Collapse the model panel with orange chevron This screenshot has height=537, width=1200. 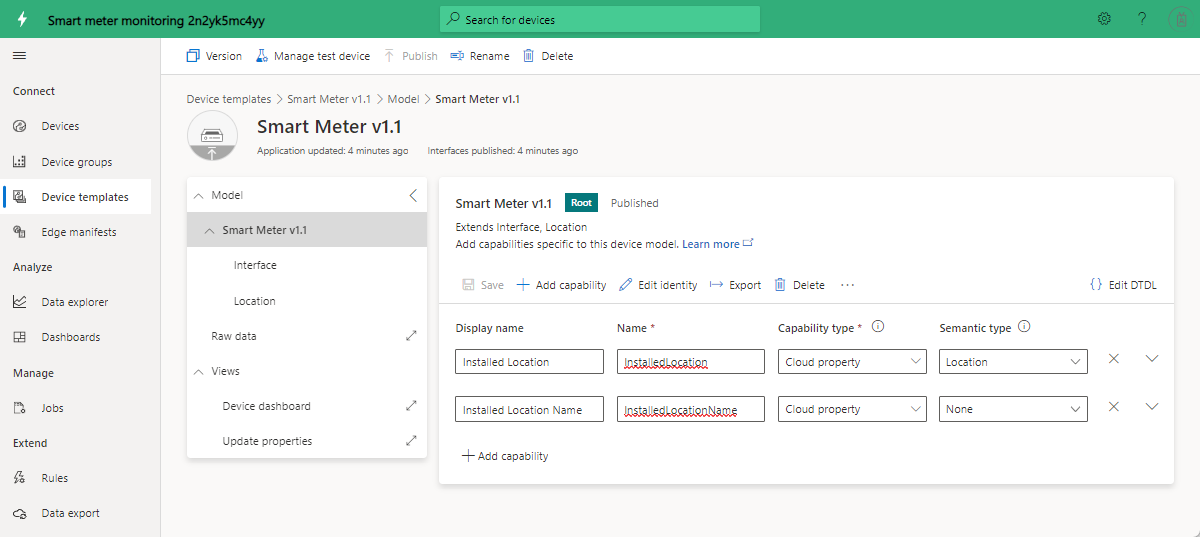point(413,195)
